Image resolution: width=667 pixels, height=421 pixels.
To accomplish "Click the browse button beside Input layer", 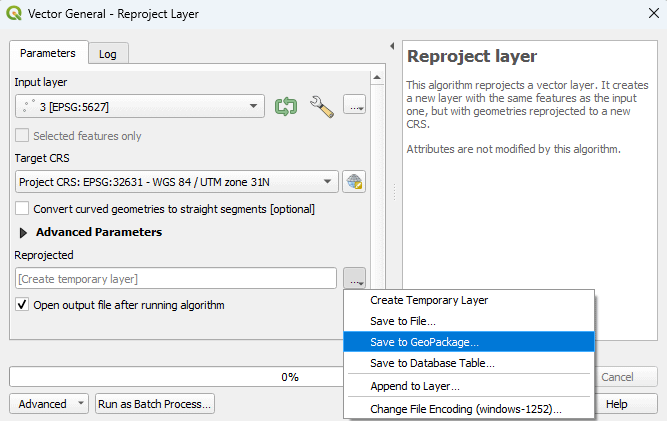I will coord(354,106).
